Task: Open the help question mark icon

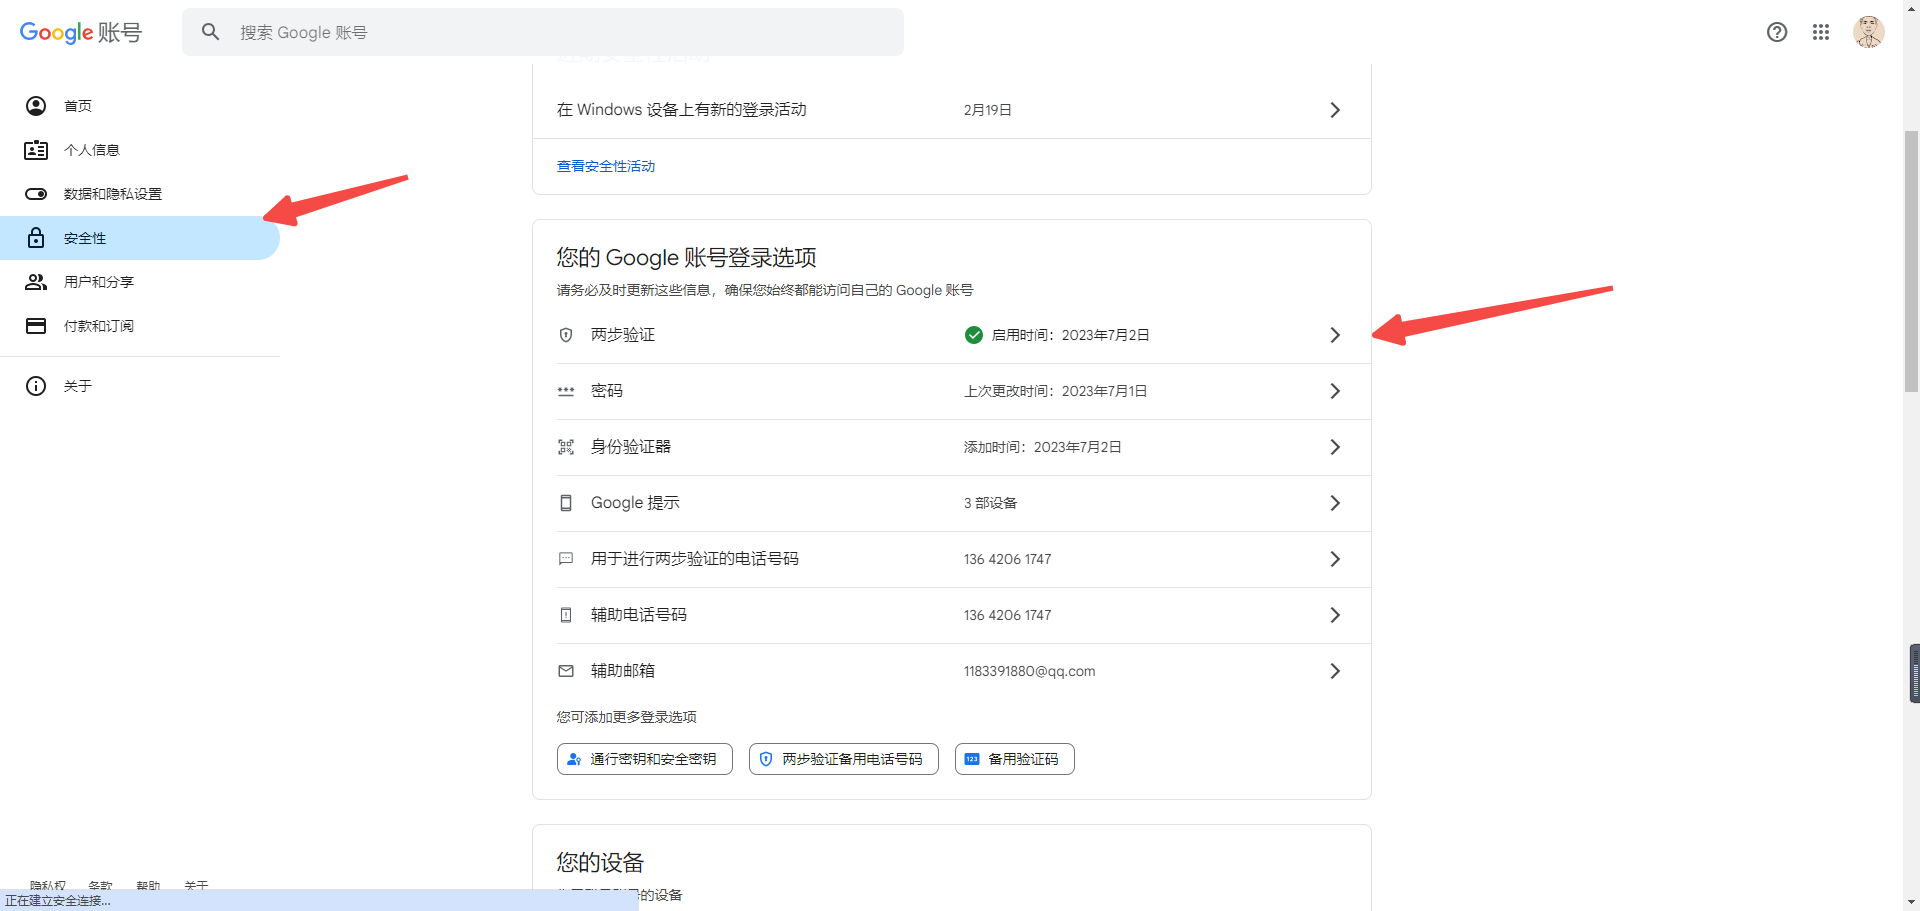Action: 1777,32
